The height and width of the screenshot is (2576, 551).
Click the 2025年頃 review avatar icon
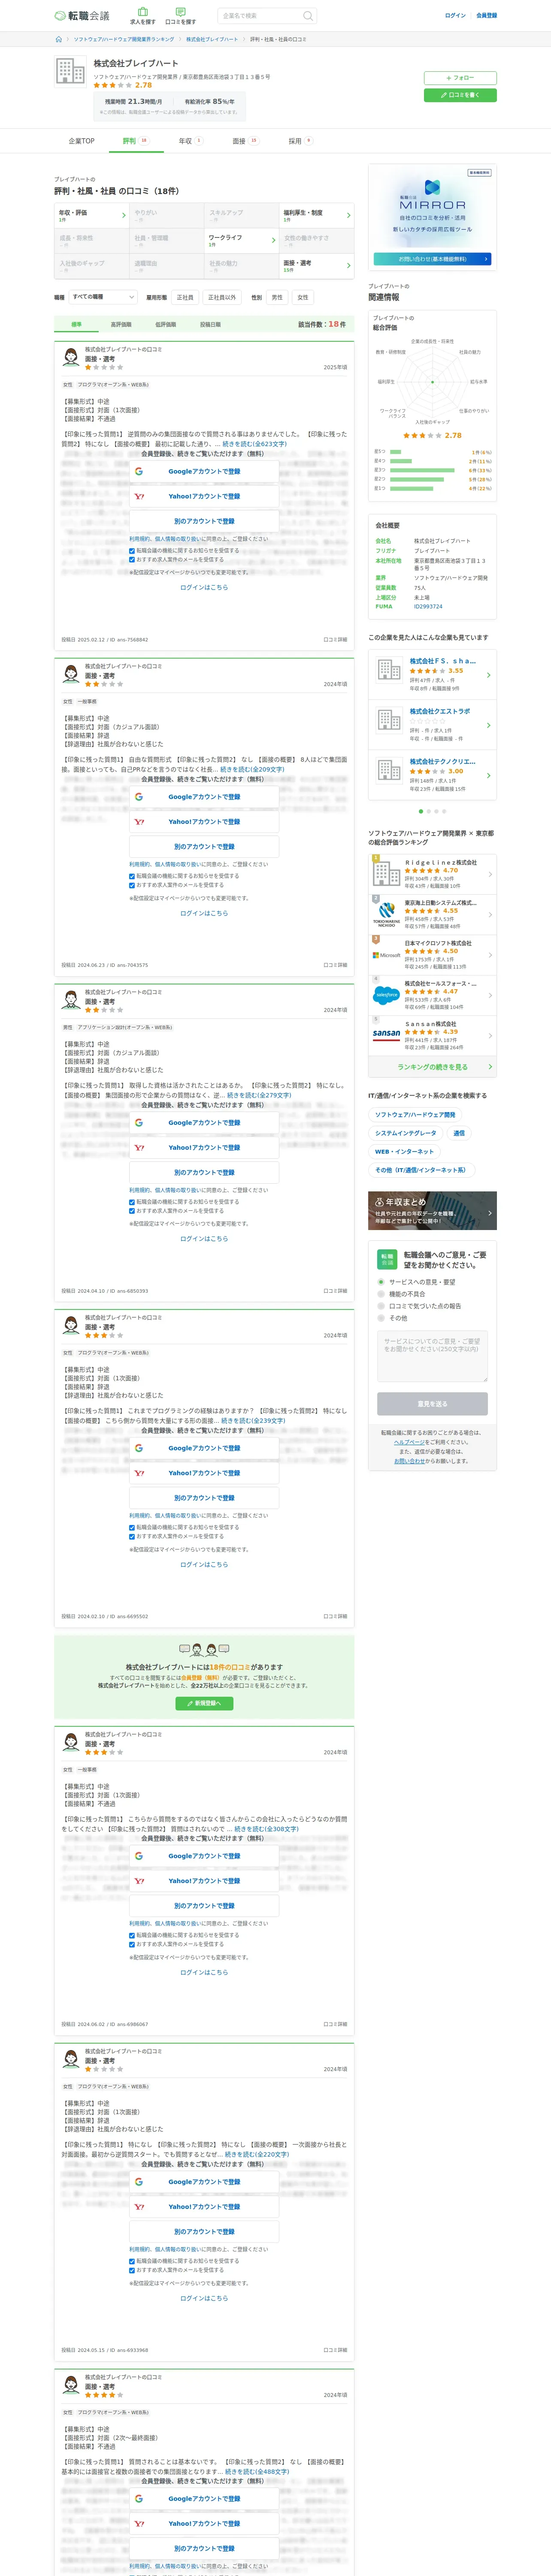pos(71,357)
